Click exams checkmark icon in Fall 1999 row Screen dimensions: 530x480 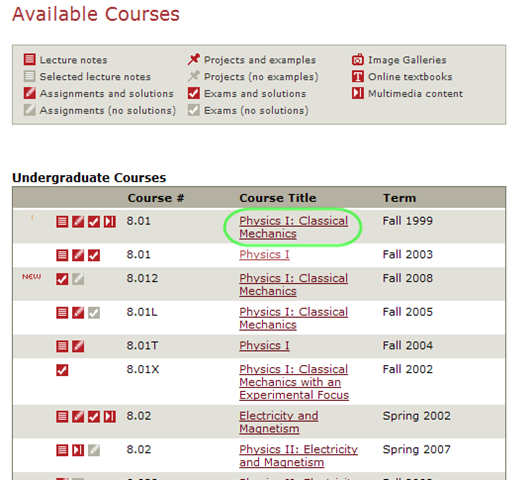[x=94, y=222]
